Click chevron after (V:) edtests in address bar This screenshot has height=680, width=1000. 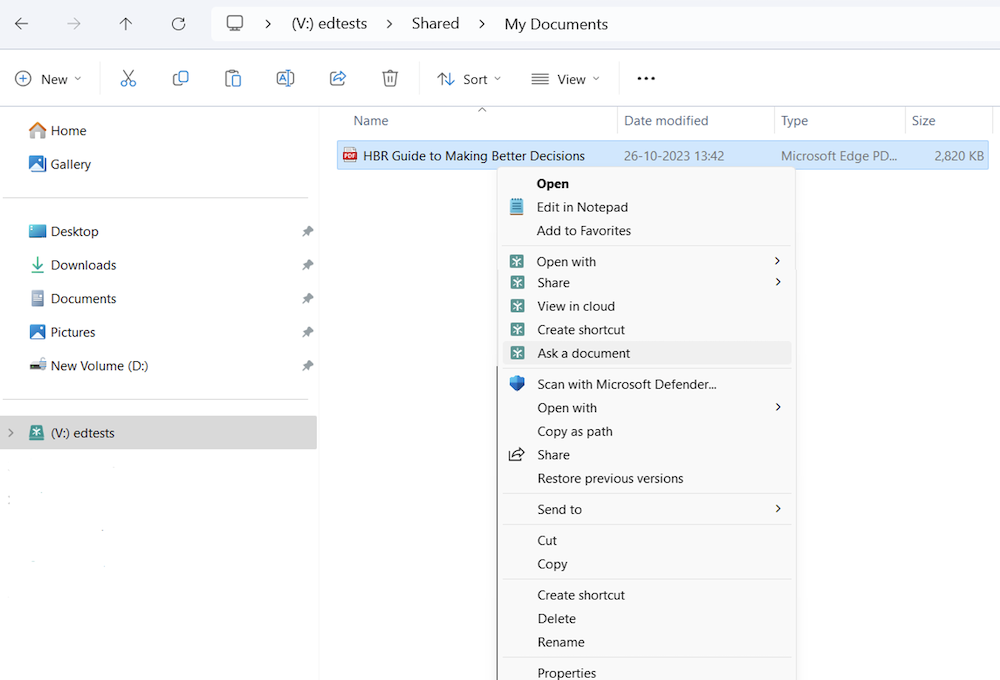point(389,24)
